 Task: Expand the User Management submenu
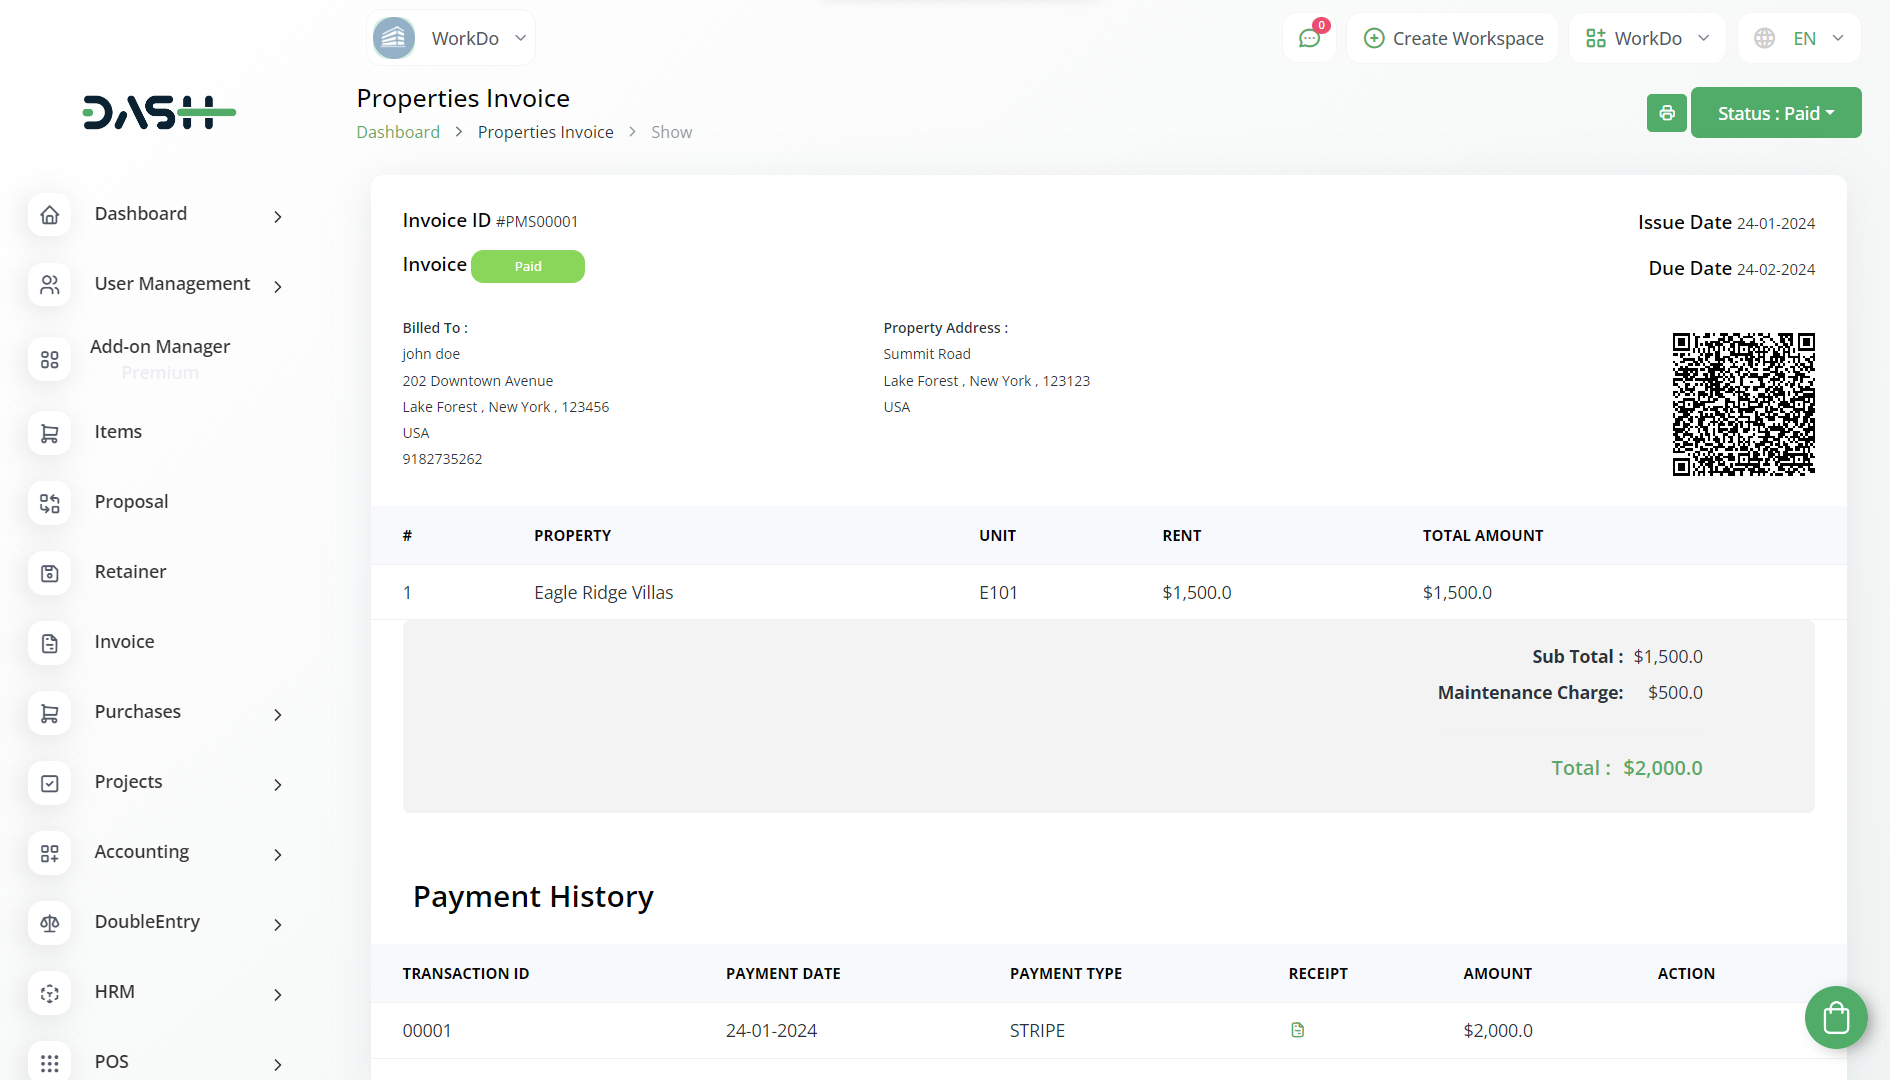point(171,284)
